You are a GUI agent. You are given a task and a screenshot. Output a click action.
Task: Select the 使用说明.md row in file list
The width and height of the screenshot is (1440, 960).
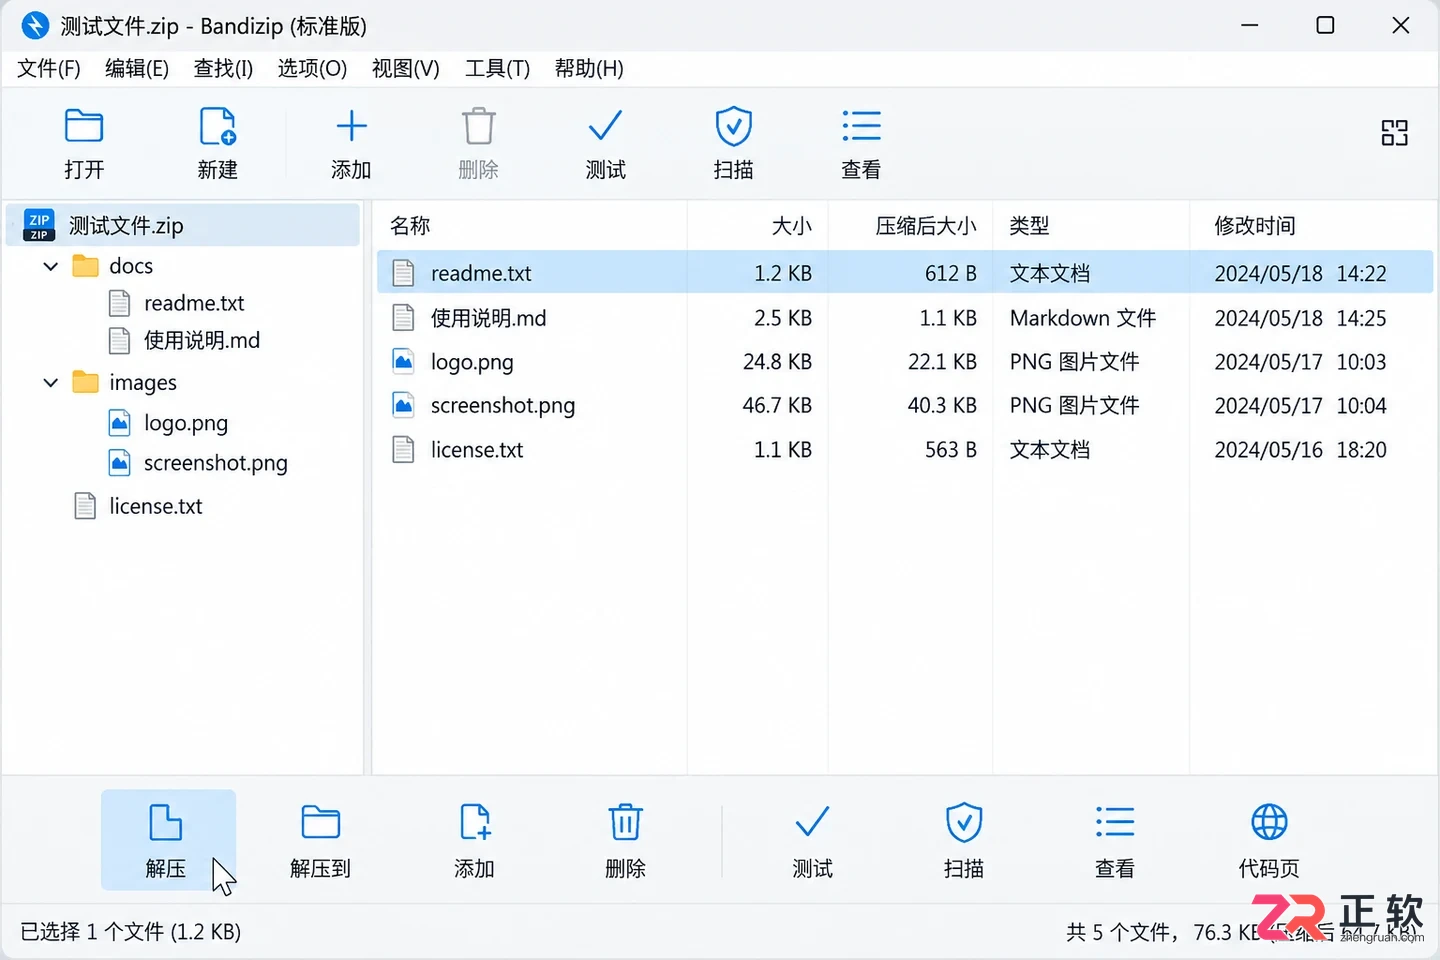tap(905, 318)
